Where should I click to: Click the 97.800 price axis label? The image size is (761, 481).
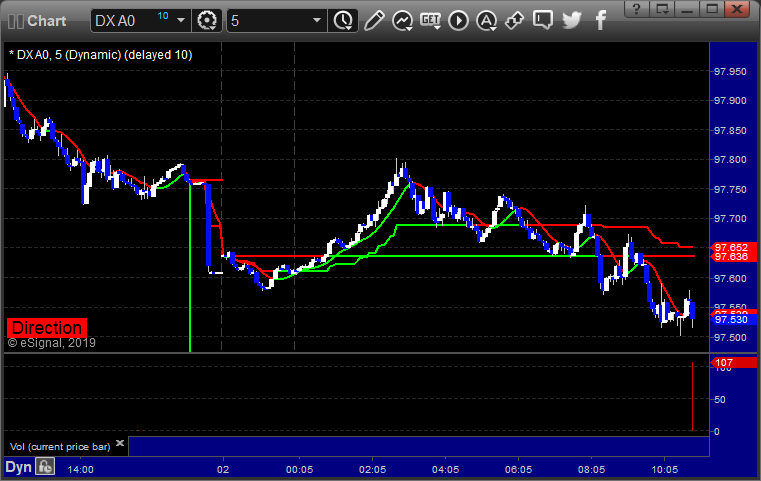pyautogui.click(x=730, y=160)
